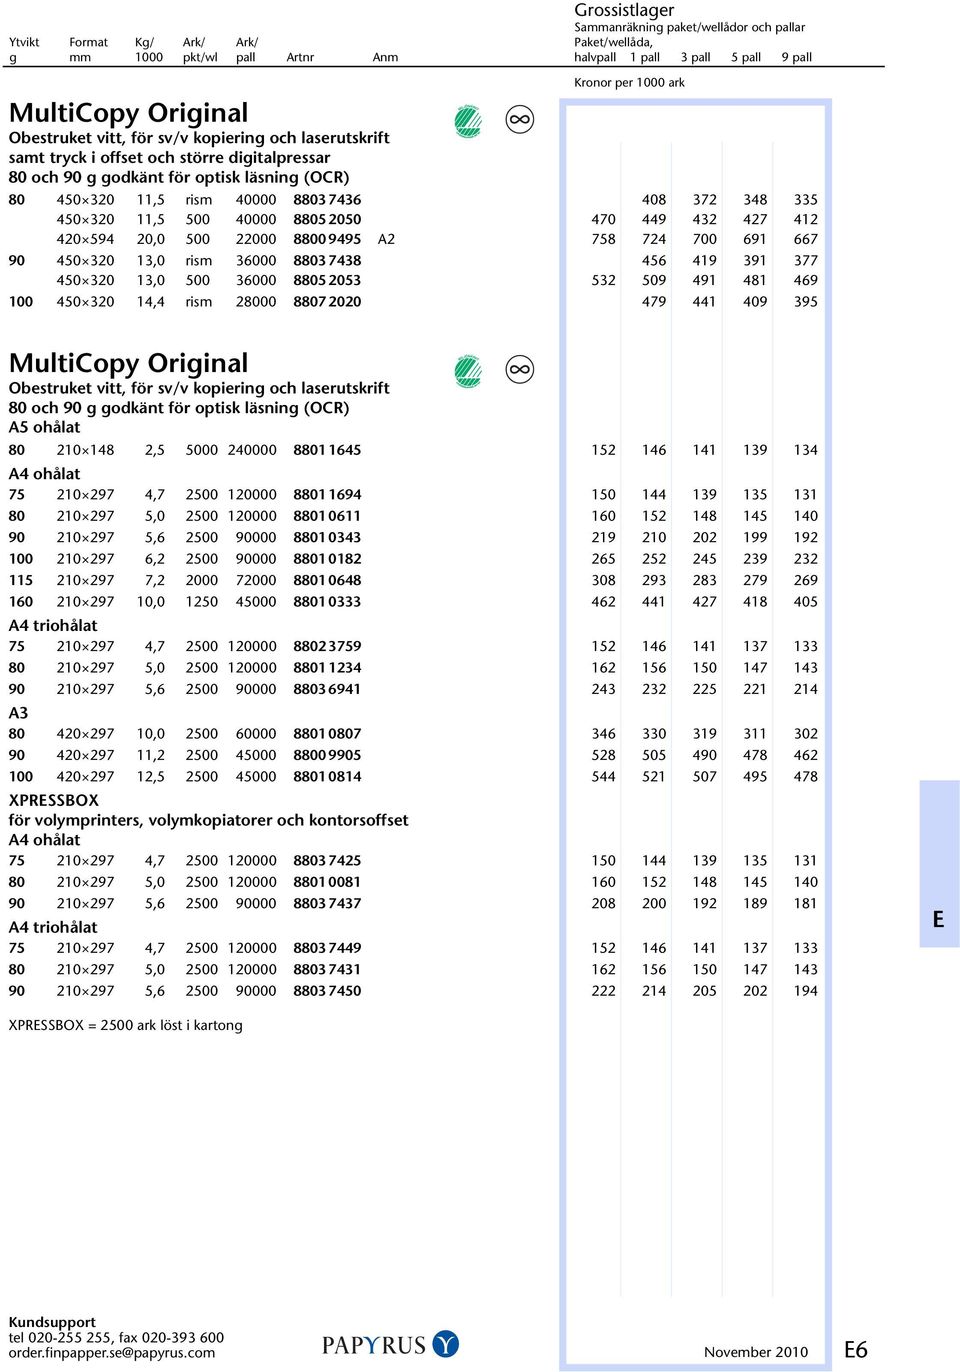Image resolution: width=960 pixels, height=1372 pixels.
Task: Click article number 8803 7425
Action: point(327,861)
